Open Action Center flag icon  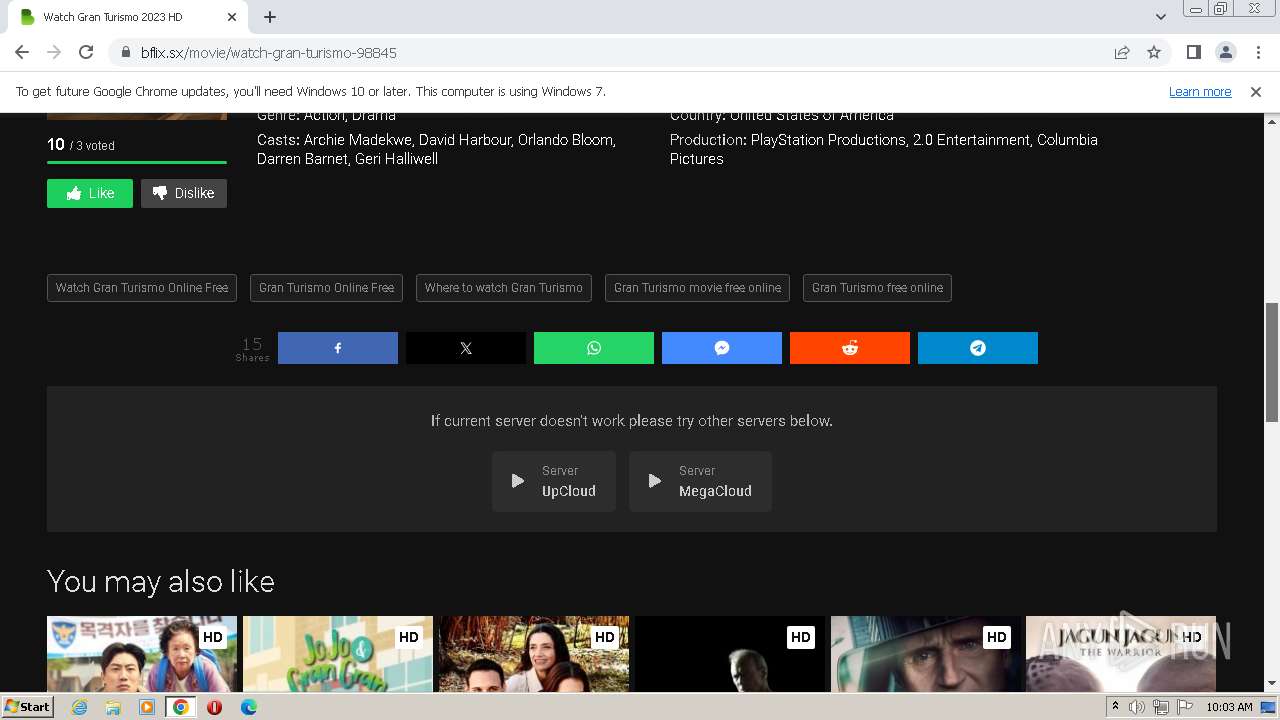1185,707
